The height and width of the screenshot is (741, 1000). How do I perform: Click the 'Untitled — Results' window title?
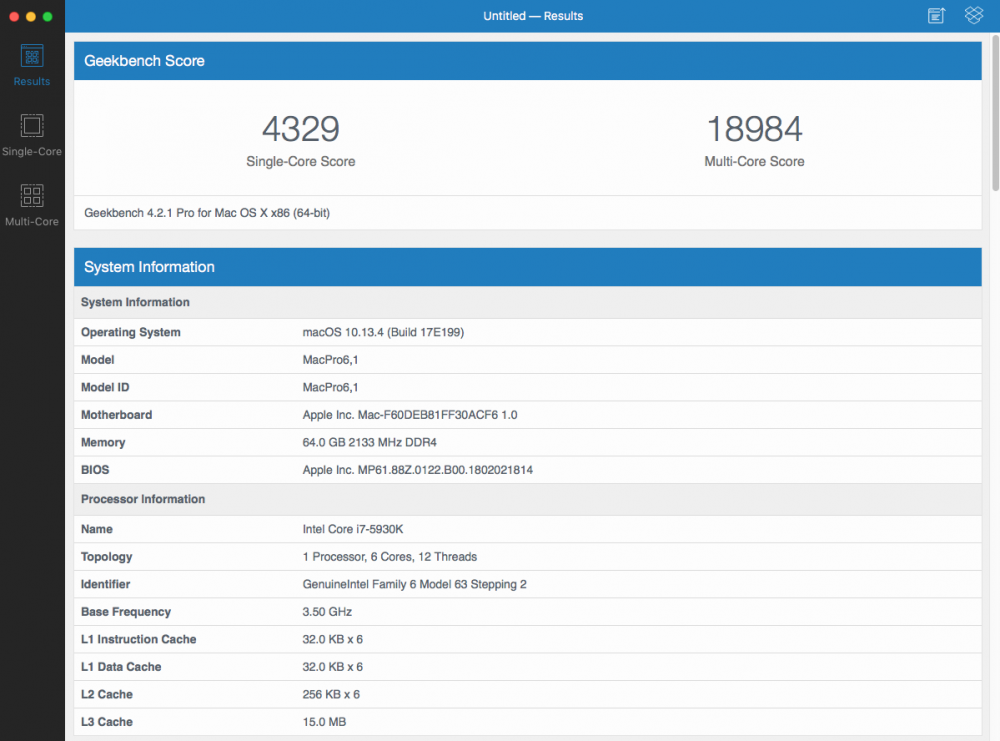533,16
